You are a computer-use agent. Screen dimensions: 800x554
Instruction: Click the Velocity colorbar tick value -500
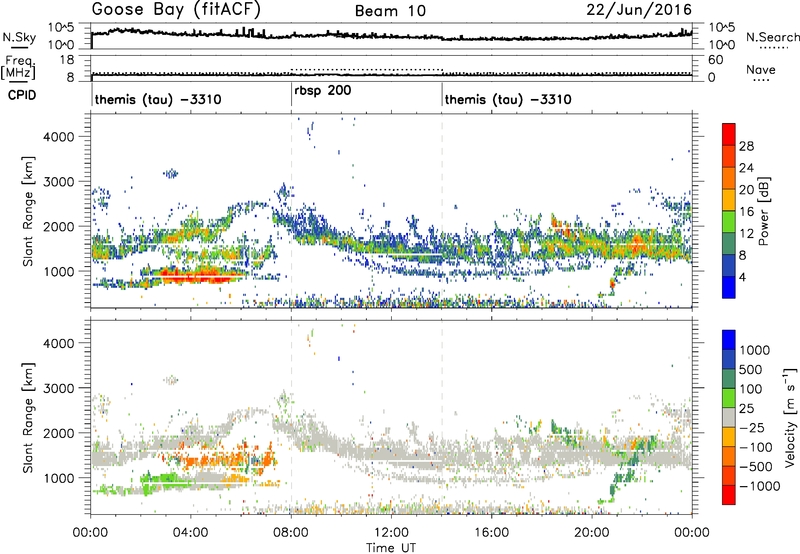coord(756,466)
